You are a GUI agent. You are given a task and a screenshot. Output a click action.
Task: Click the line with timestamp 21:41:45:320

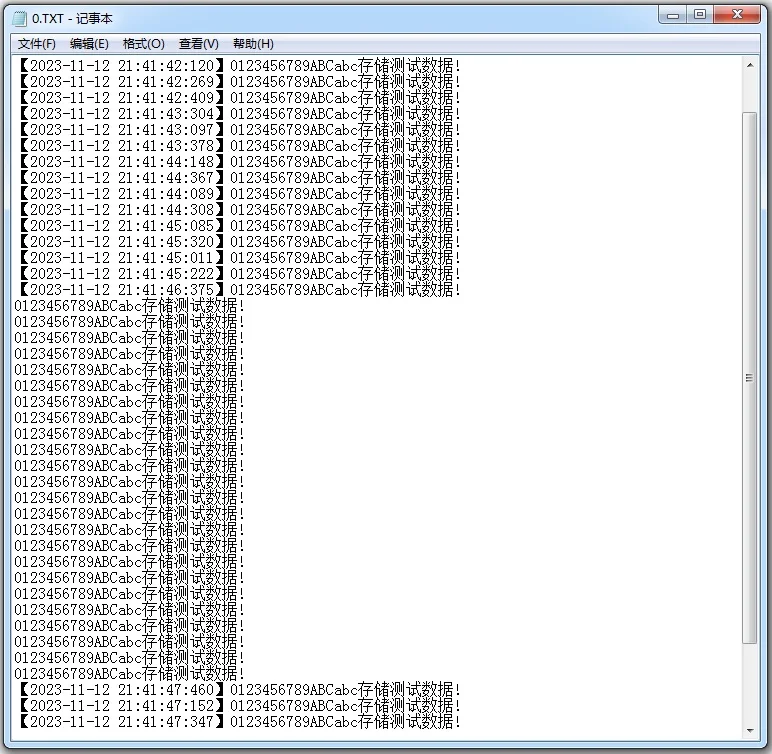pyautogui.click(x=239, y=241)
